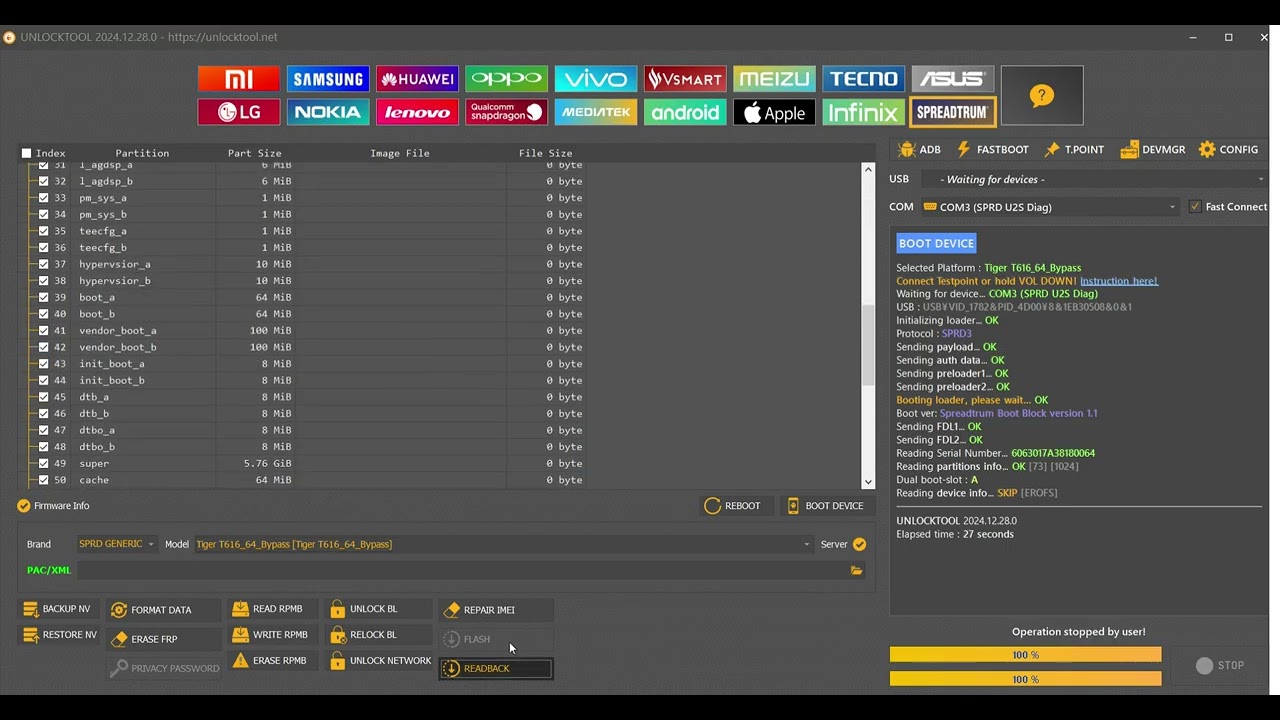Open the Huawei brand tab
1280x720 pixels.
tap(417, 79)
